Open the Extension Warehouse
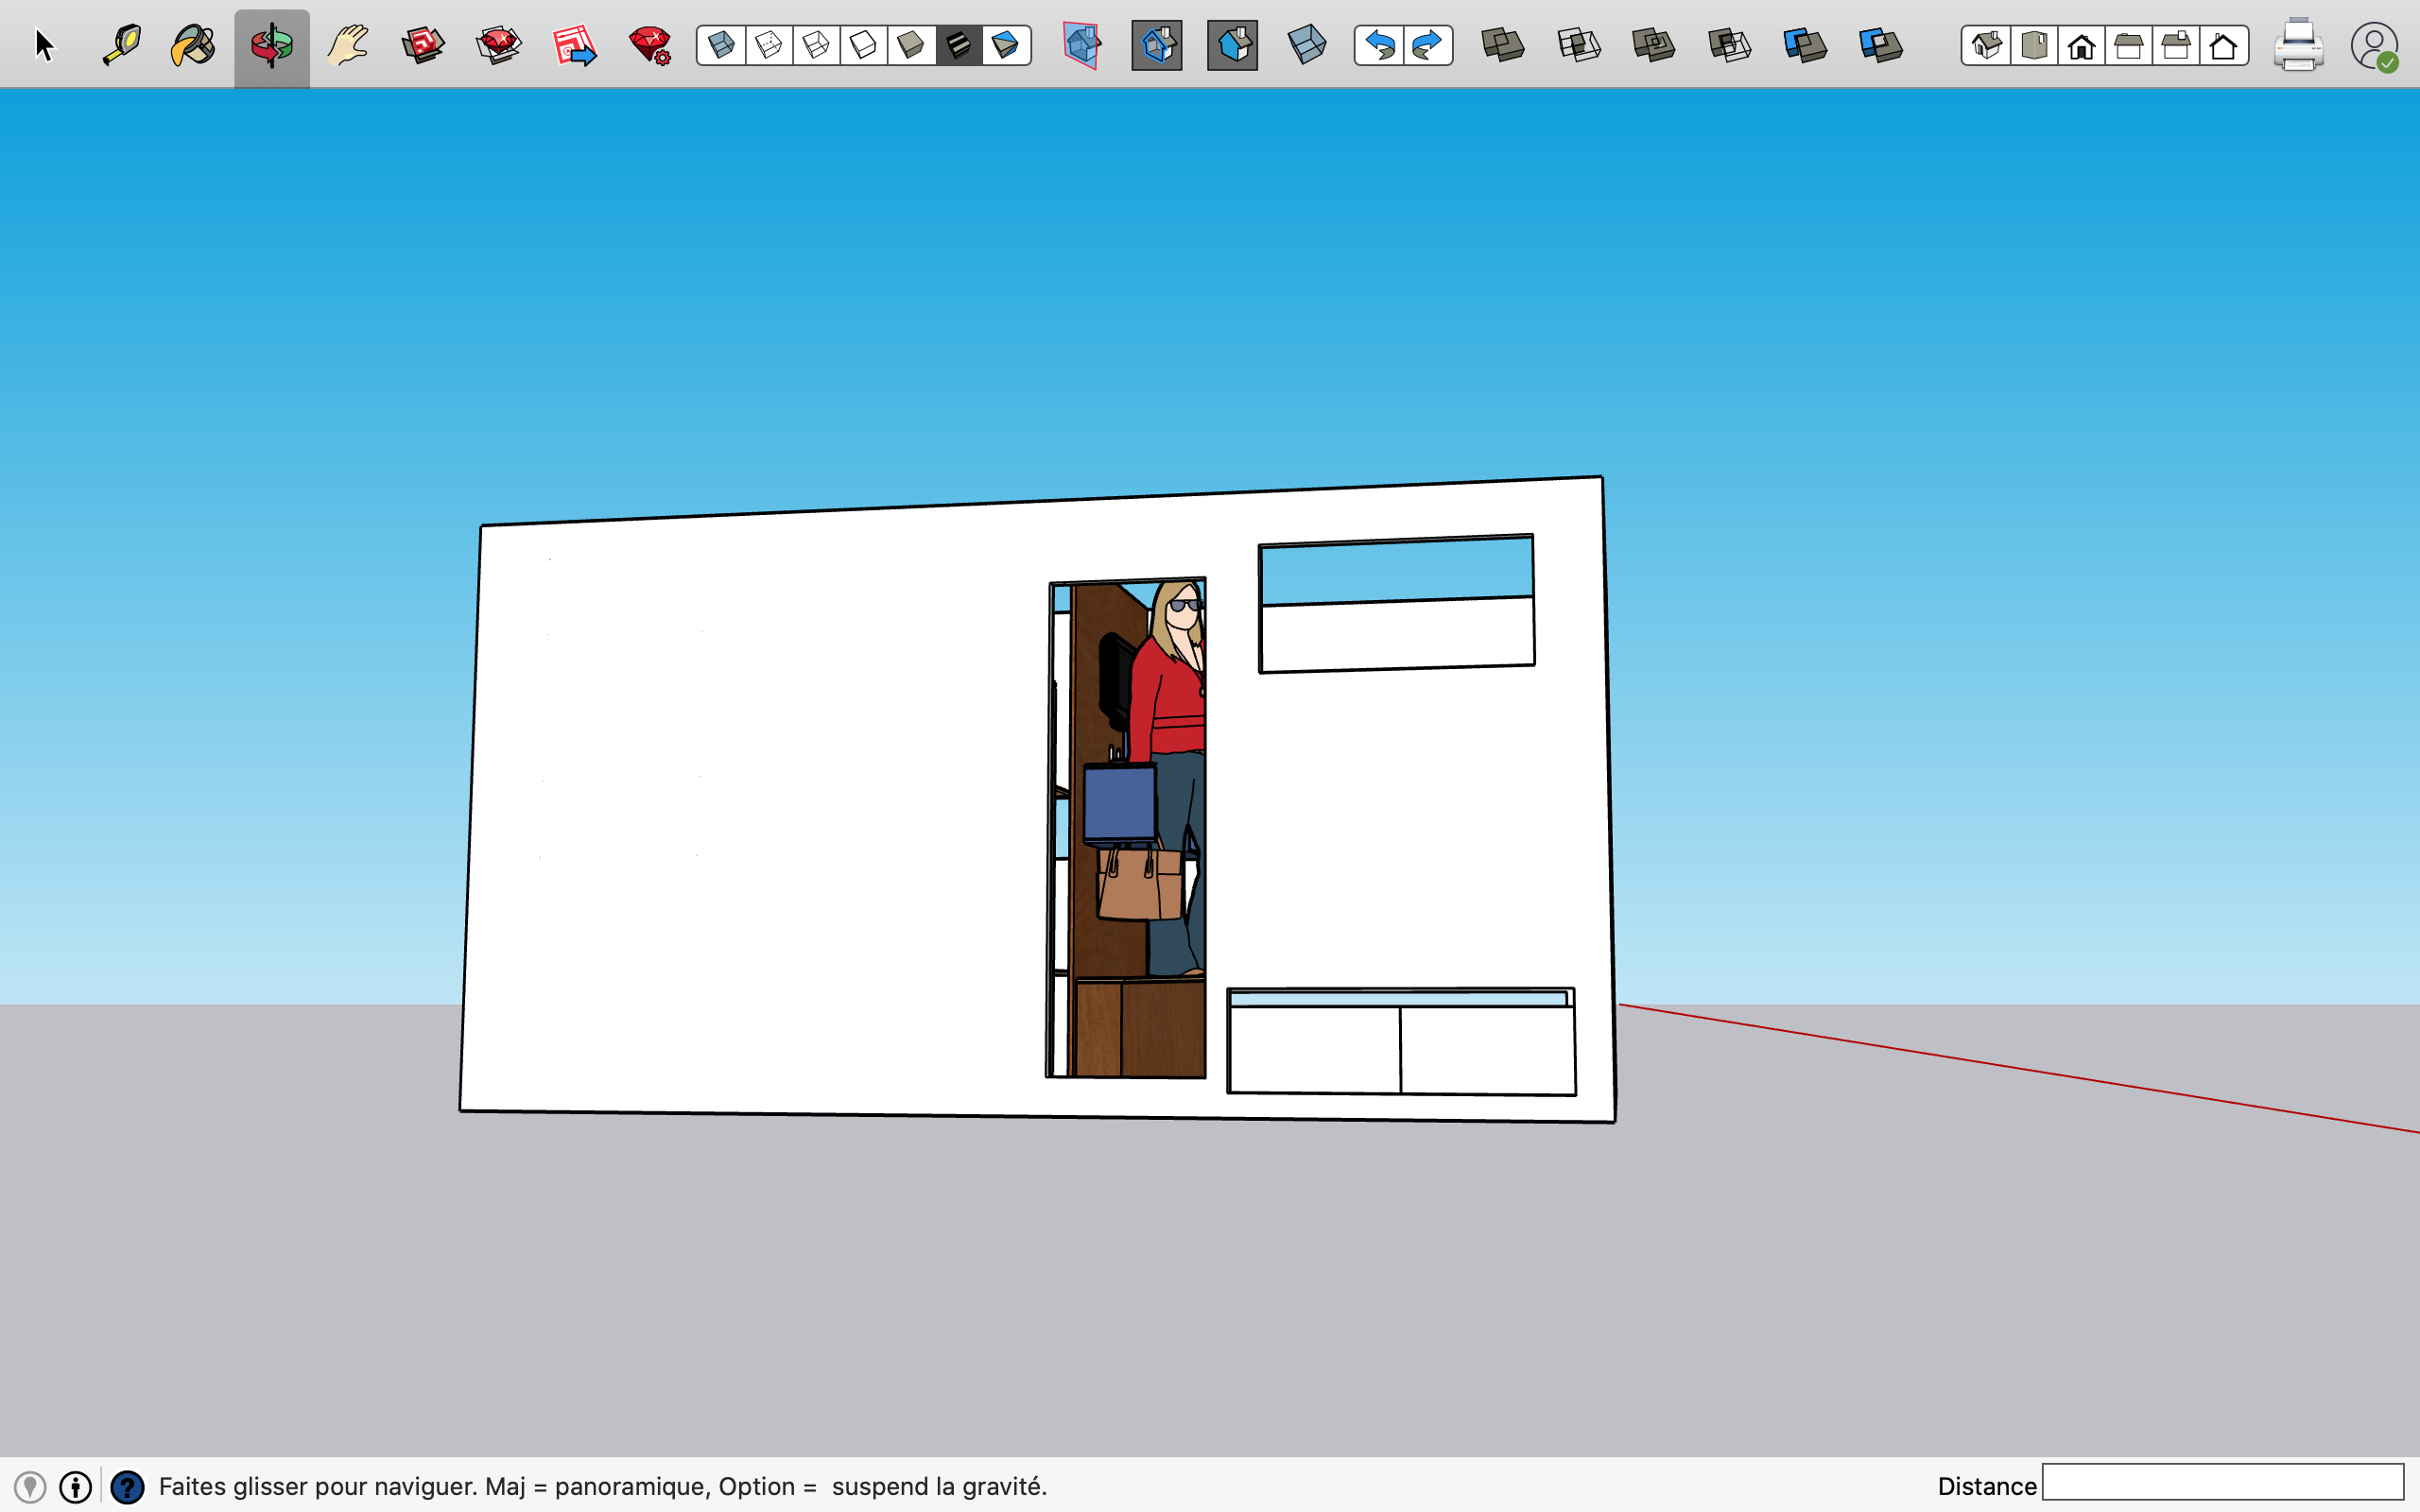This screenshot has width=2420, height=1512. tap(498, 45)
